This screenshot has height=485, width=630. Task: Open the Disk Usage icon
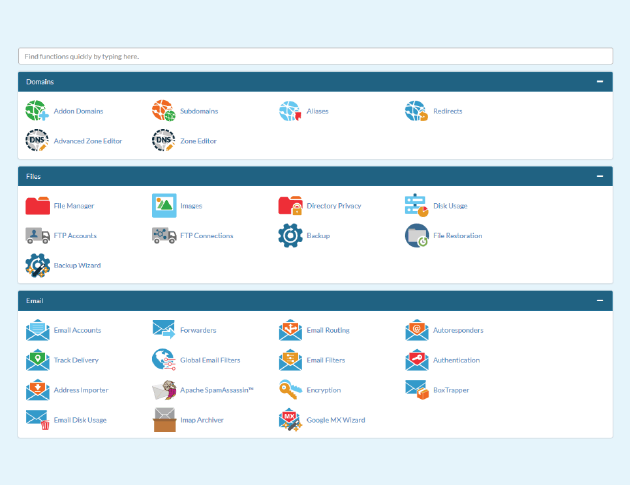pos(416,206)
